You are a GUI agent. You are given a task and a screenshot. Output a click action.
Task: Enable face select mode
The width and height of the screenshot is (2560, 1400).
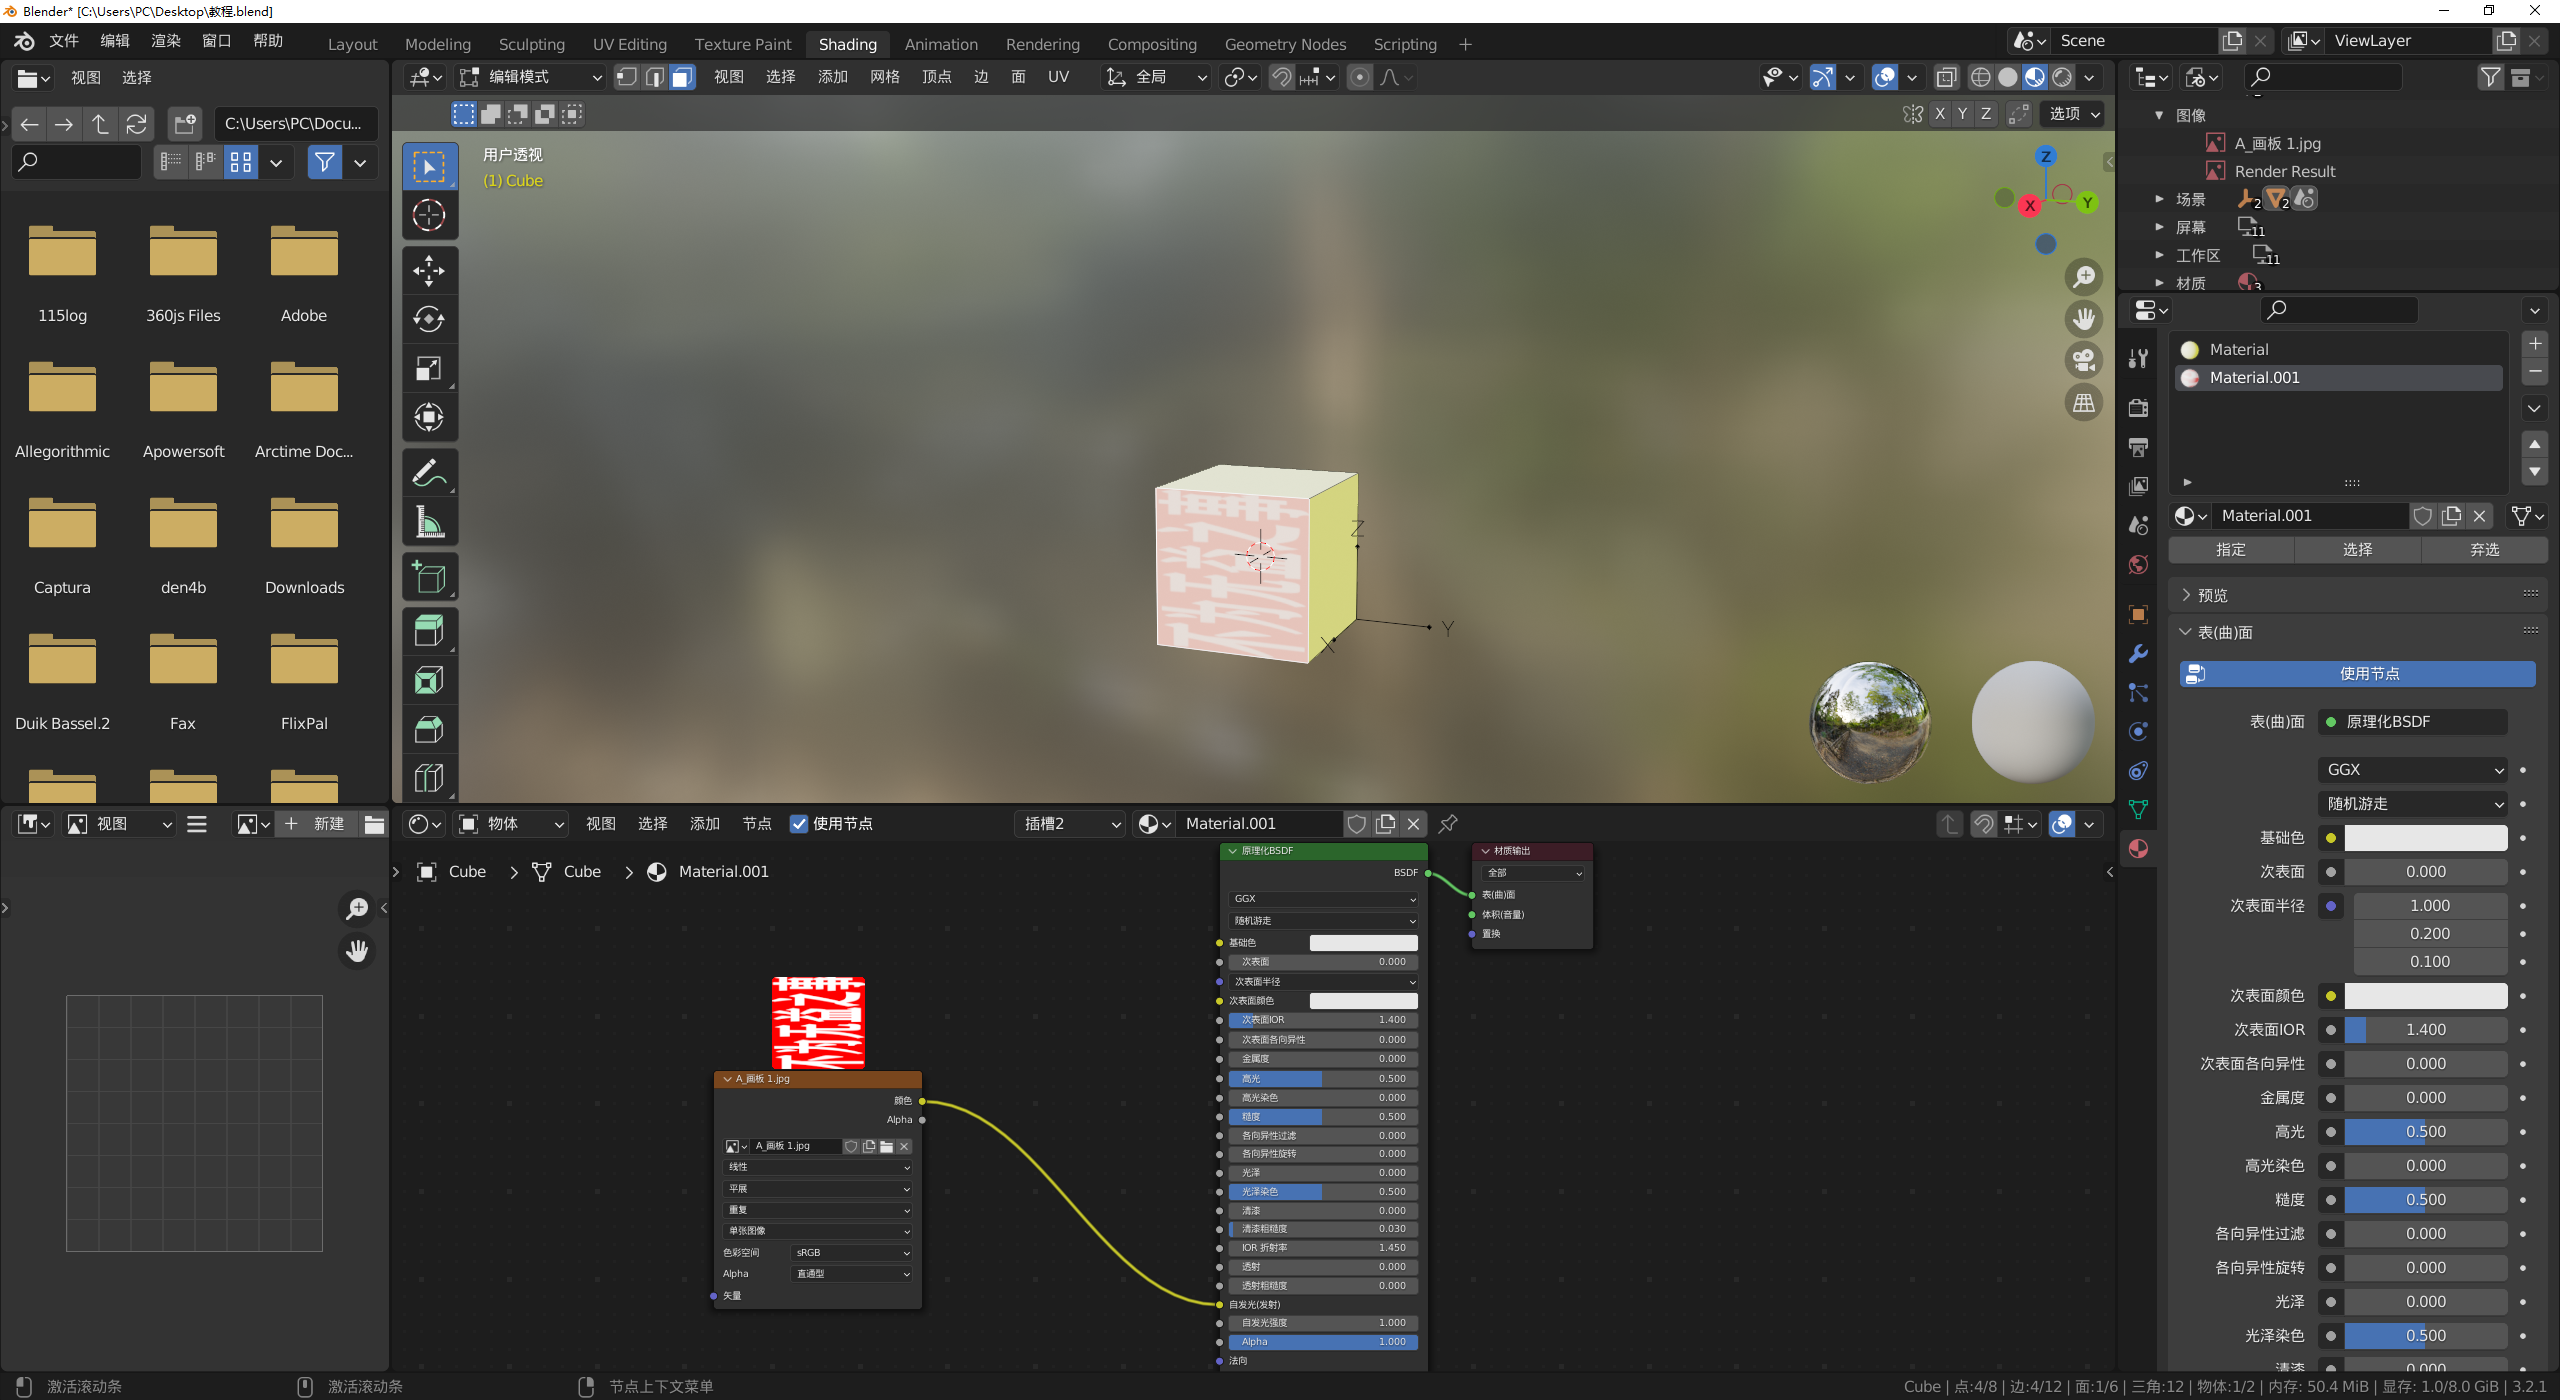click(682, 77)
